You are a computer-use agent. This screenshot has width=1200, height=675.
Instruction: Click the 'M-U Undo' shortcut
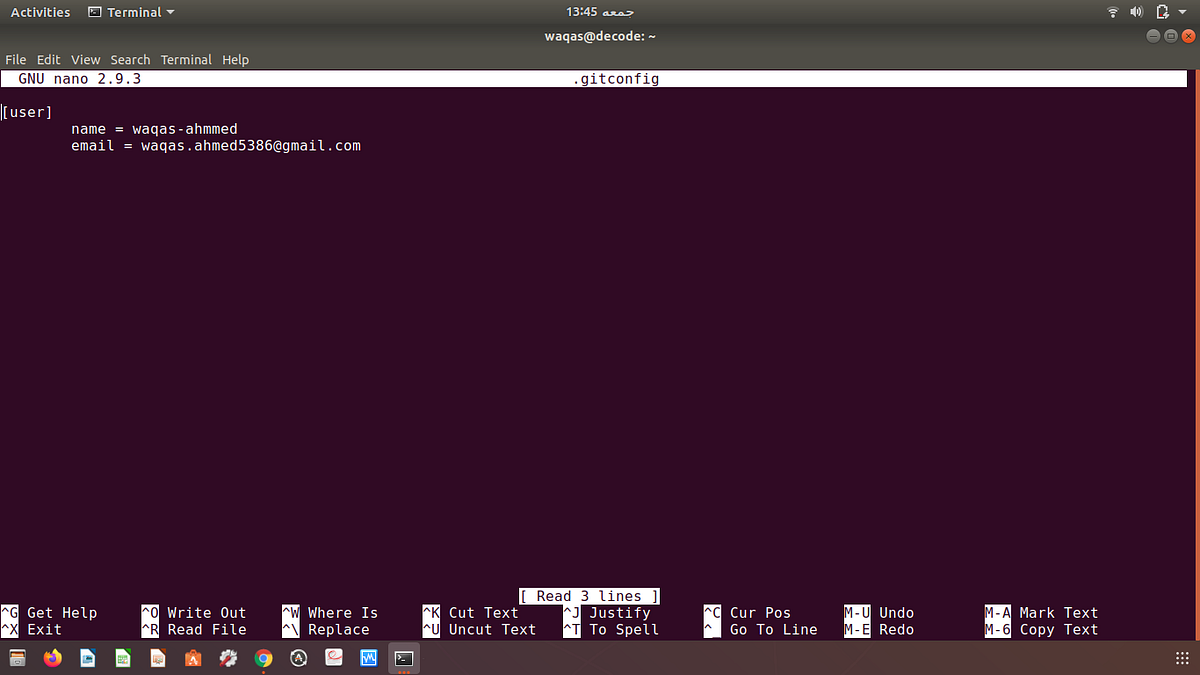click(x=879, y=613)
